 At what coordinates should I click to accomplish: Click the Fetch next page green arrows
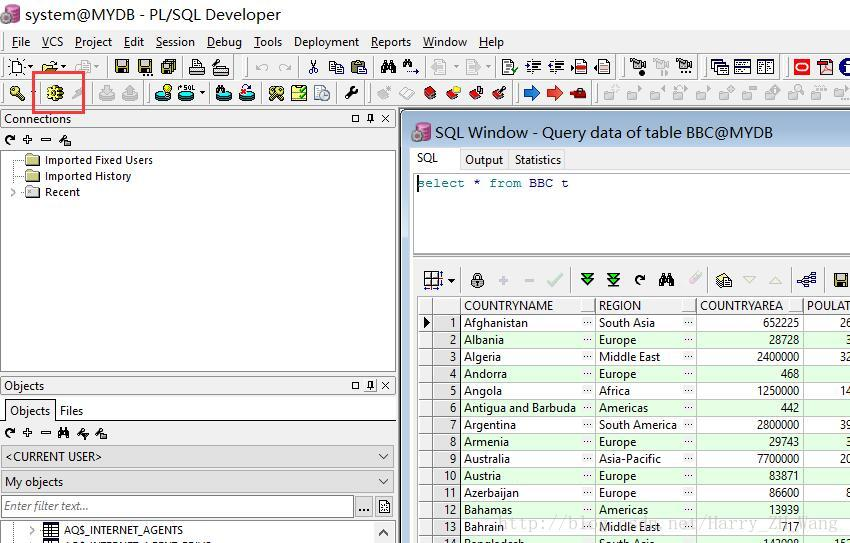587,280
